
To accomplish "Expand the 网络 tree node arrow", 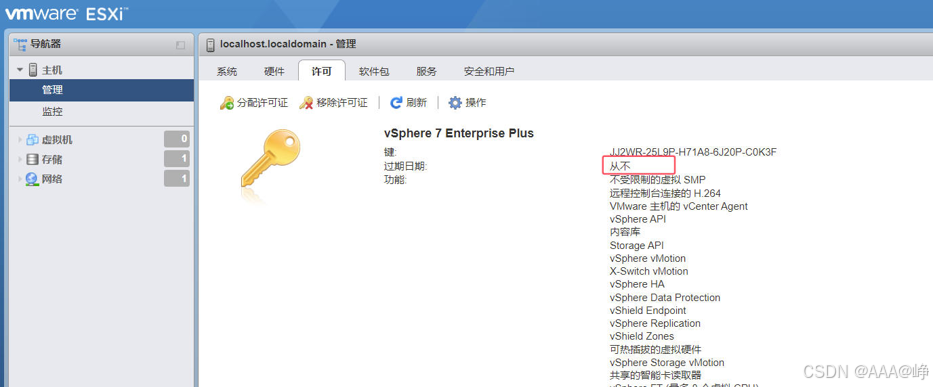I will point(20,179).
